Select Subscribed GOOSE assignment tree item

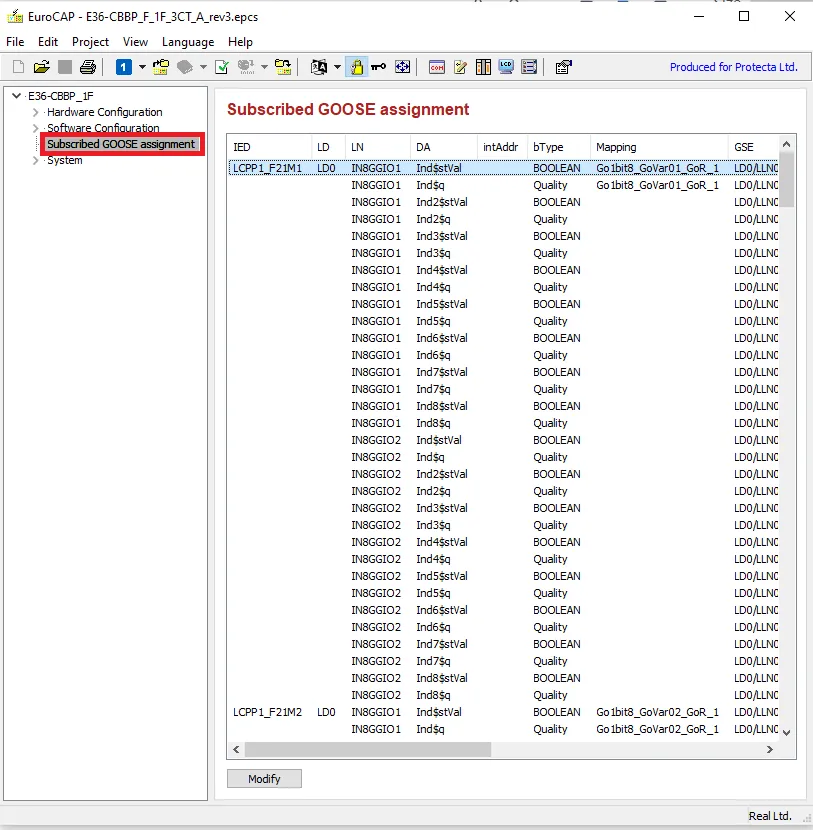click(x=121, y=144)
